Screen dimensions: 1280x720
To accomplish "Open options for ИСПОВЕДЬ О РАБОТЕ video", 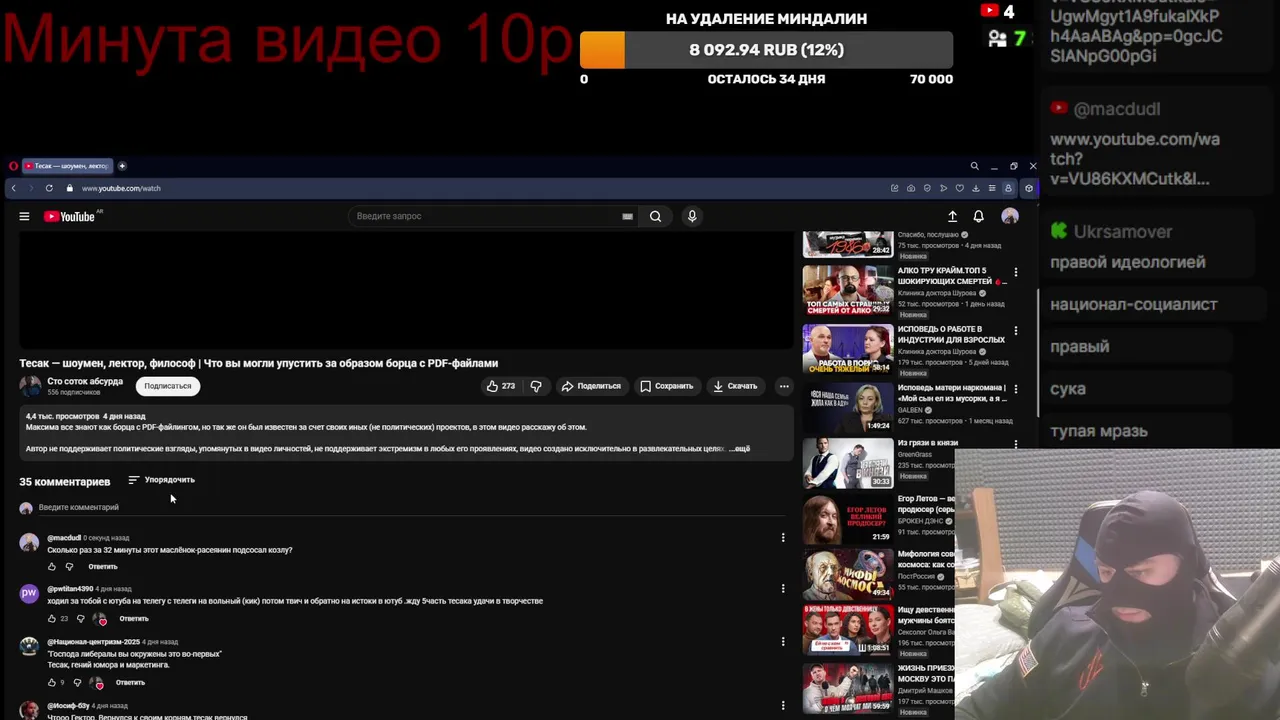I will pyautogui.click(x=1015, y=331).
